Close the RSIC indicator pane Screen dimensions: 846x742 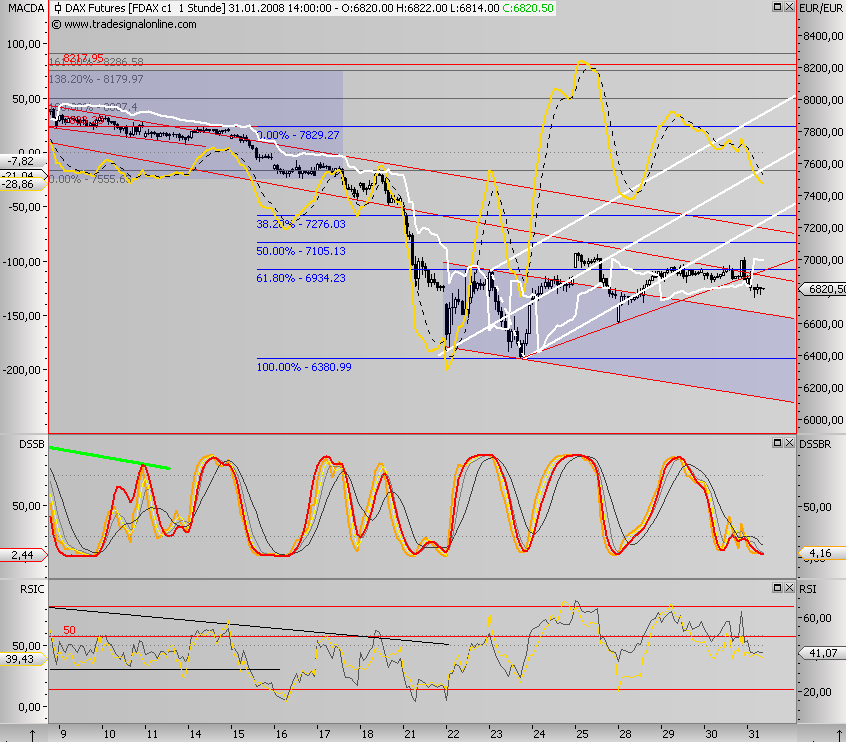789,588
